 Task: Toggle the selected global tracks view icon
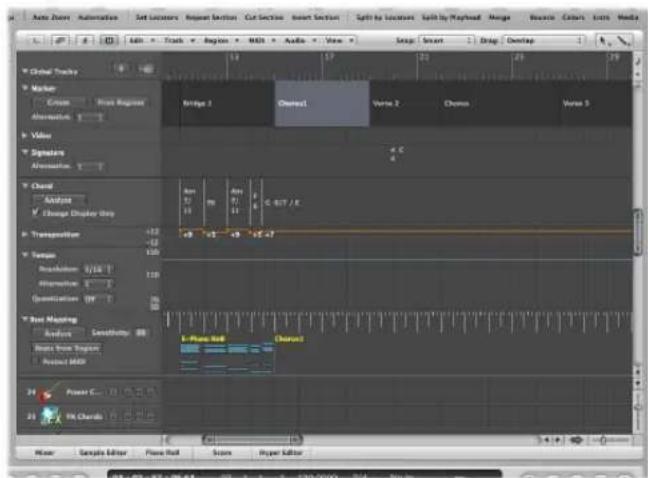109,40
